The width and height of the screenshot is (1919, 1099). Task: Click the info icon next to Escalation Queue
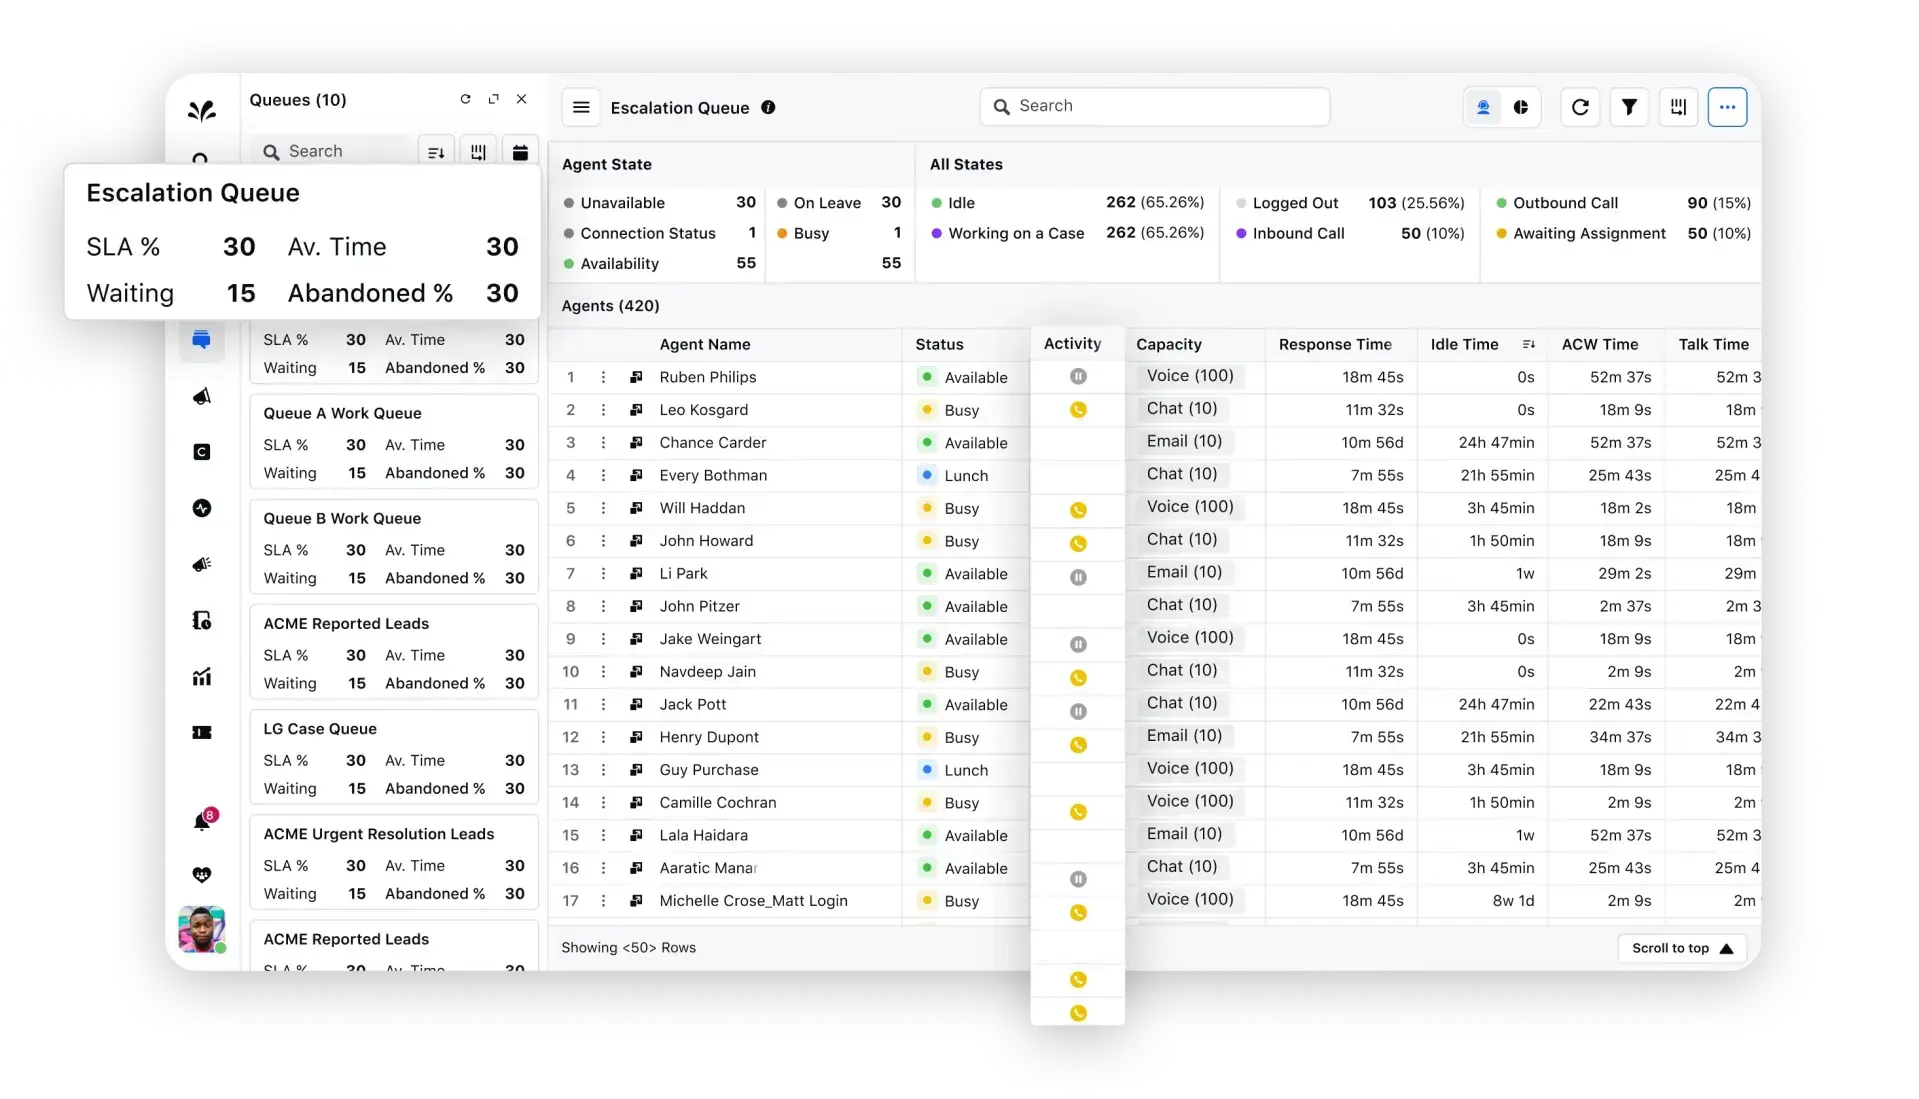tap(768, 107)
